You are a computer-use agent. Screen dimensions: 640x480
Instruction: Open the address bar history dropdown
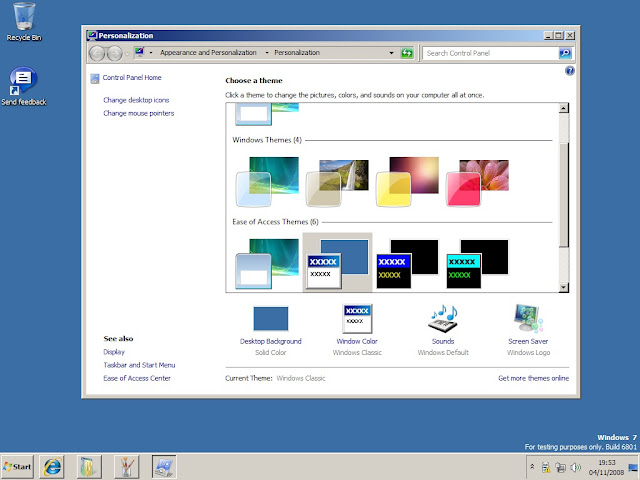click(x=391, y=53)
